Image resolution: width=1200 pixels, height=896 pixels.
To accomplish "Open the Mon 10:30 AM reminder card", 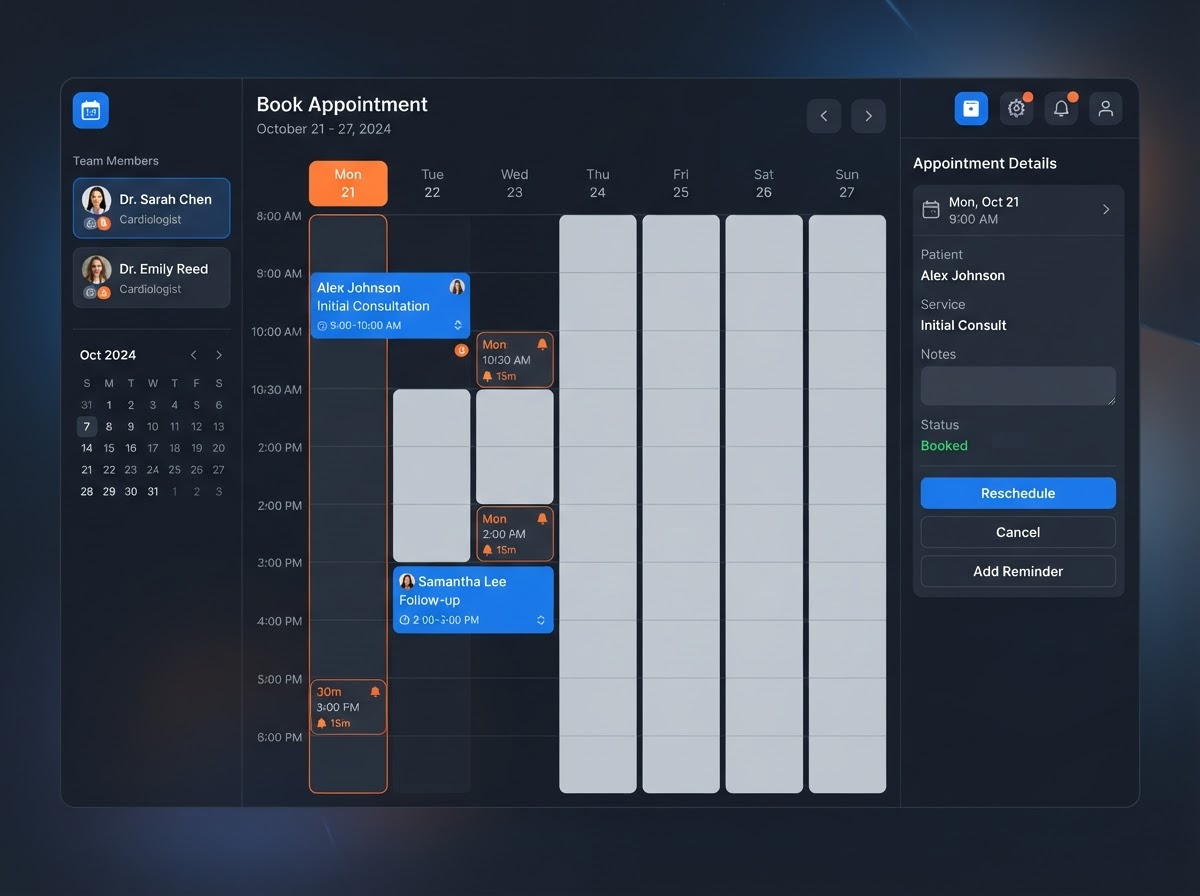I will coord(515,360).
